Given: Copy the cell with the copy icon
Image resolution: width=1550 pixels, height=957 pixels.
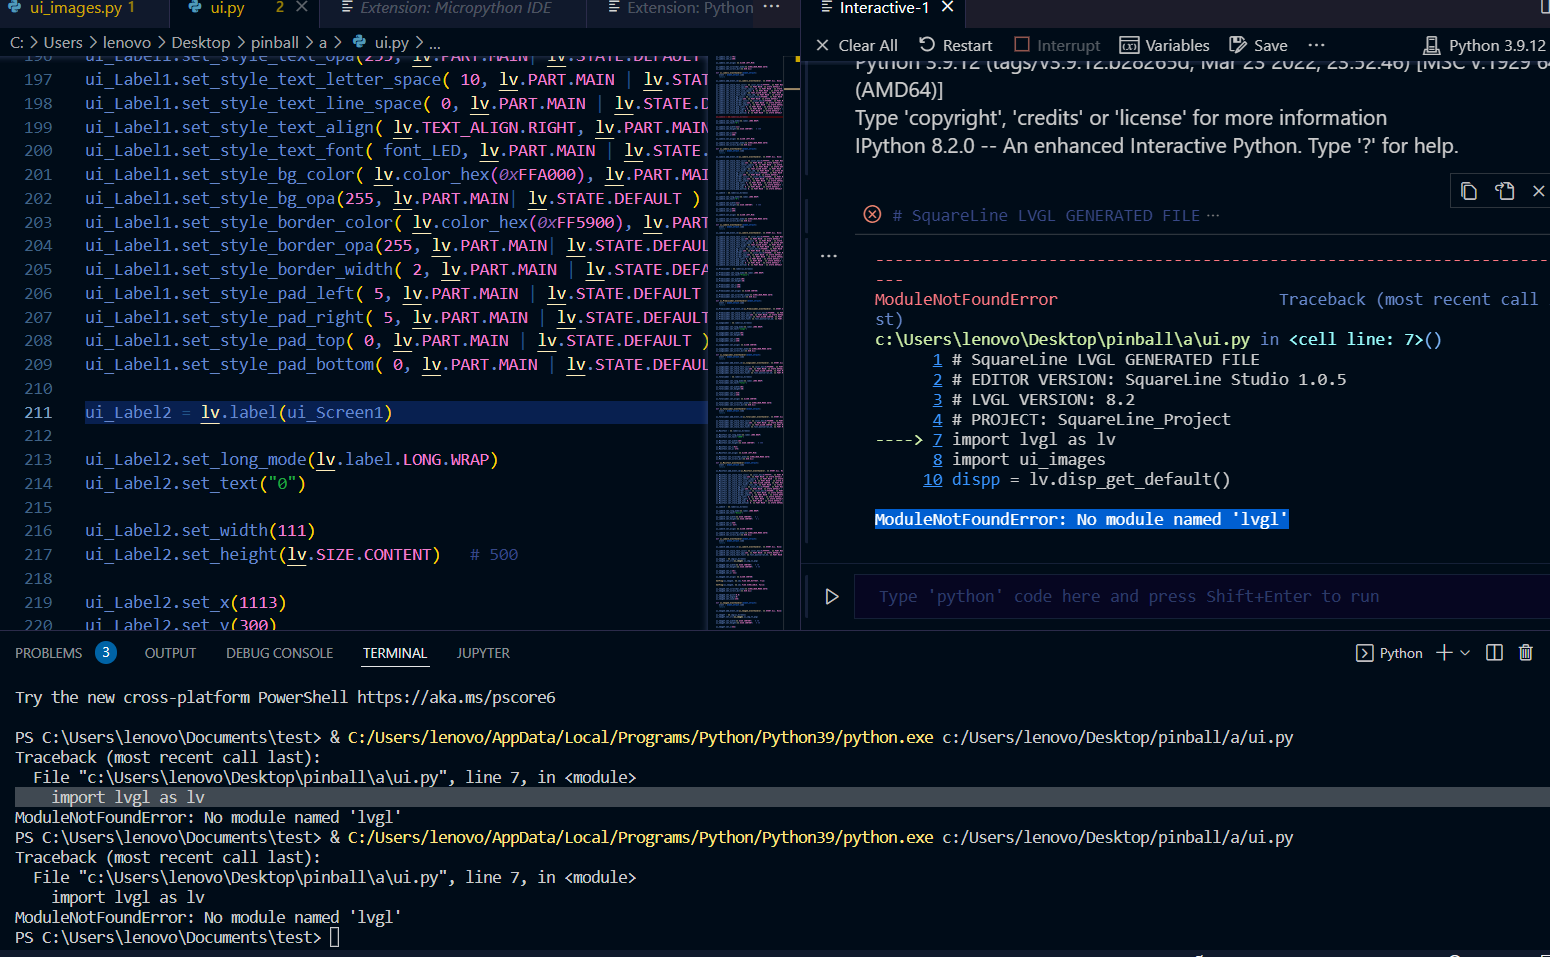Looking at the screenshot, I should [1468, 191].
